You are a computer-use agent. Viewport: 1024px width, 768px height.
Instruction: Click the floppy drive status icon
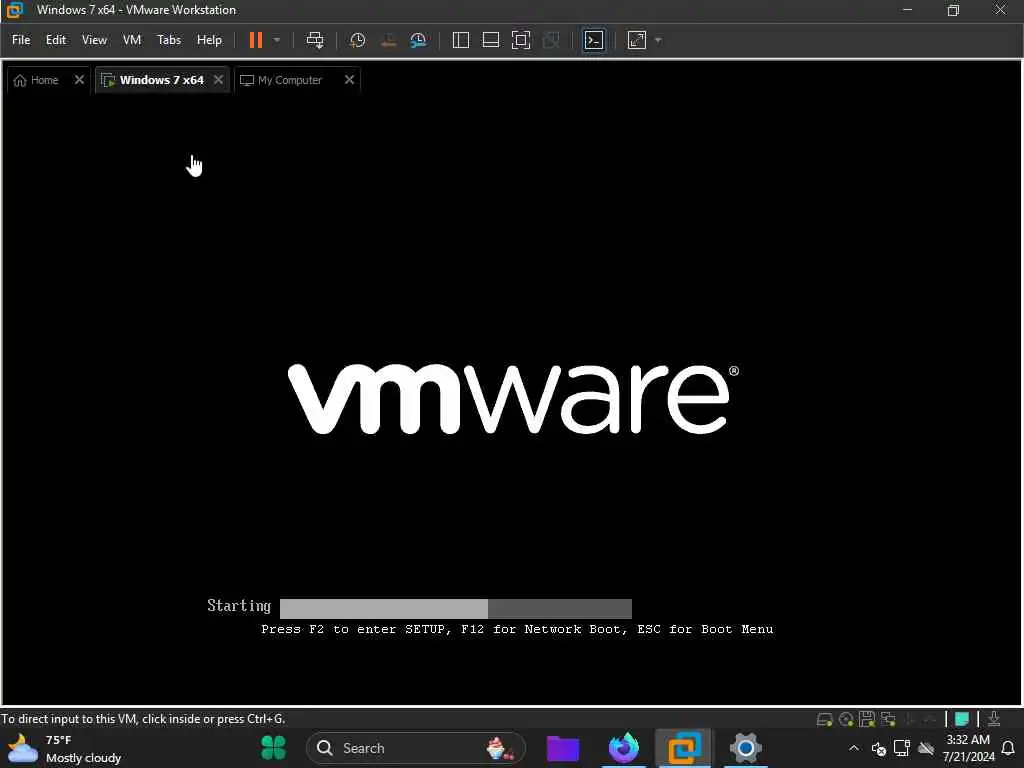click(867, 719)
